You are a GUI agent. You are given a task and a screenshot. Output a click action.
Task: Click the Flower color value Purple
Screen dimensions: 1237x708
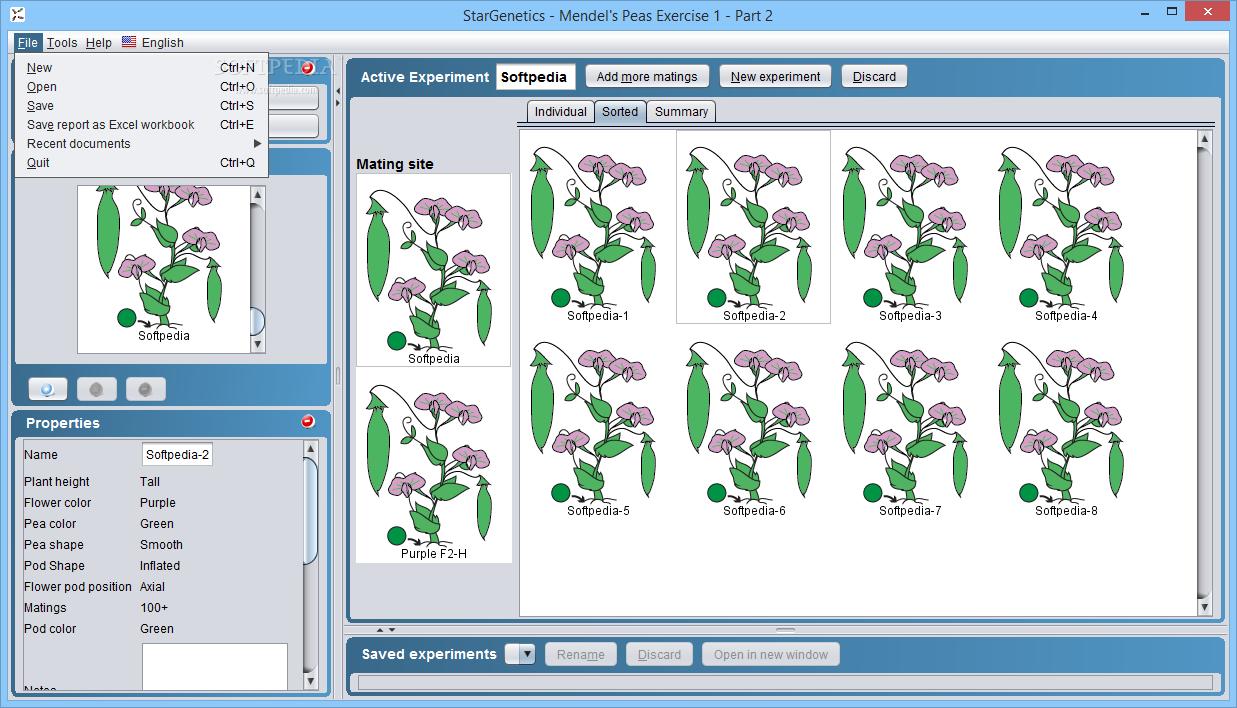click(x=158, y=503)
